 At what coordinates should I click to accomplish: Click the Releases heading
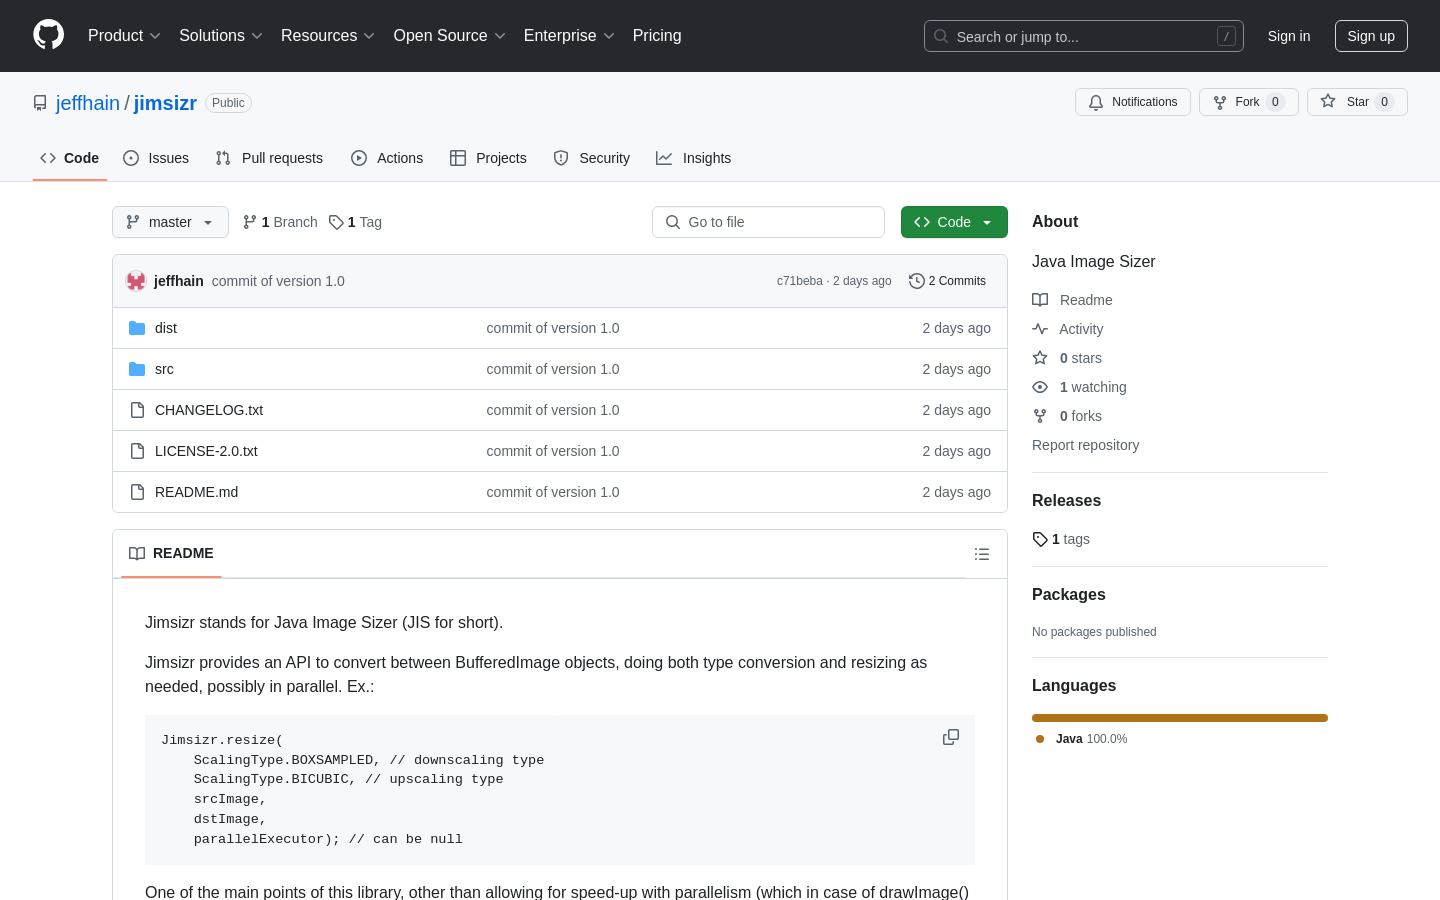pos(1066,501)
